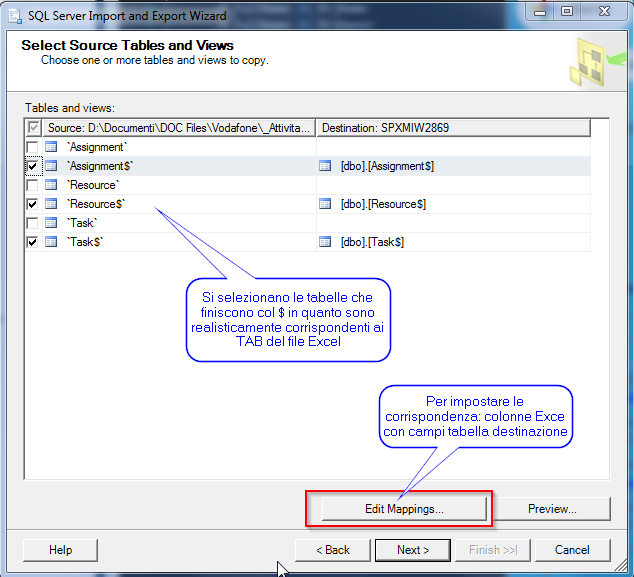
Task: Go back with the Back button
Action: click(332, 550)
